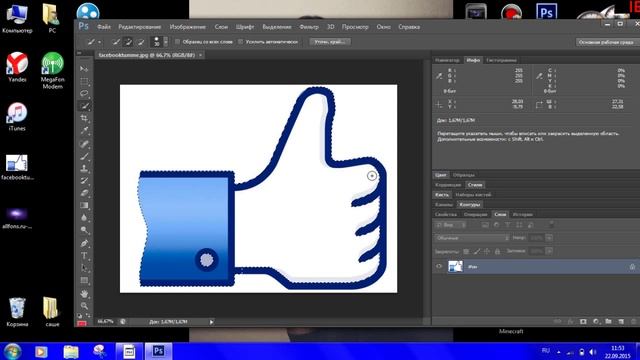The width and height of the screenshot is (640, 360).
Task: Create new adjustment layer icon
Action: point(596,322)
